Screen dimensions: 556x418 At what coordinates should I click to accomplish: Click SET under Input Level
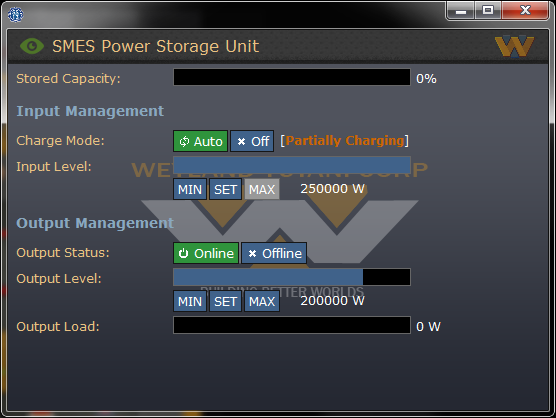[x=225, y=189]
